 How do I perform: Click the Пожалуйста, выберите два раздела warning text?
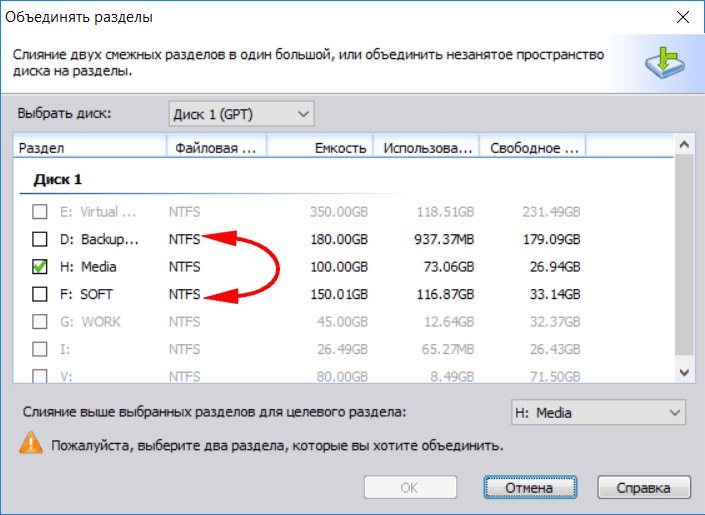277,446
